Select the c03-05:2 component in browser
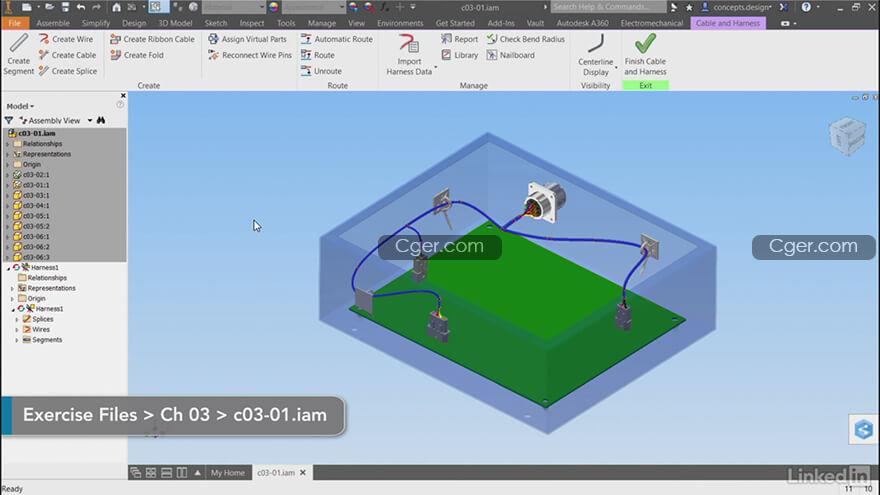880x495 pixels. click(36, 226)
